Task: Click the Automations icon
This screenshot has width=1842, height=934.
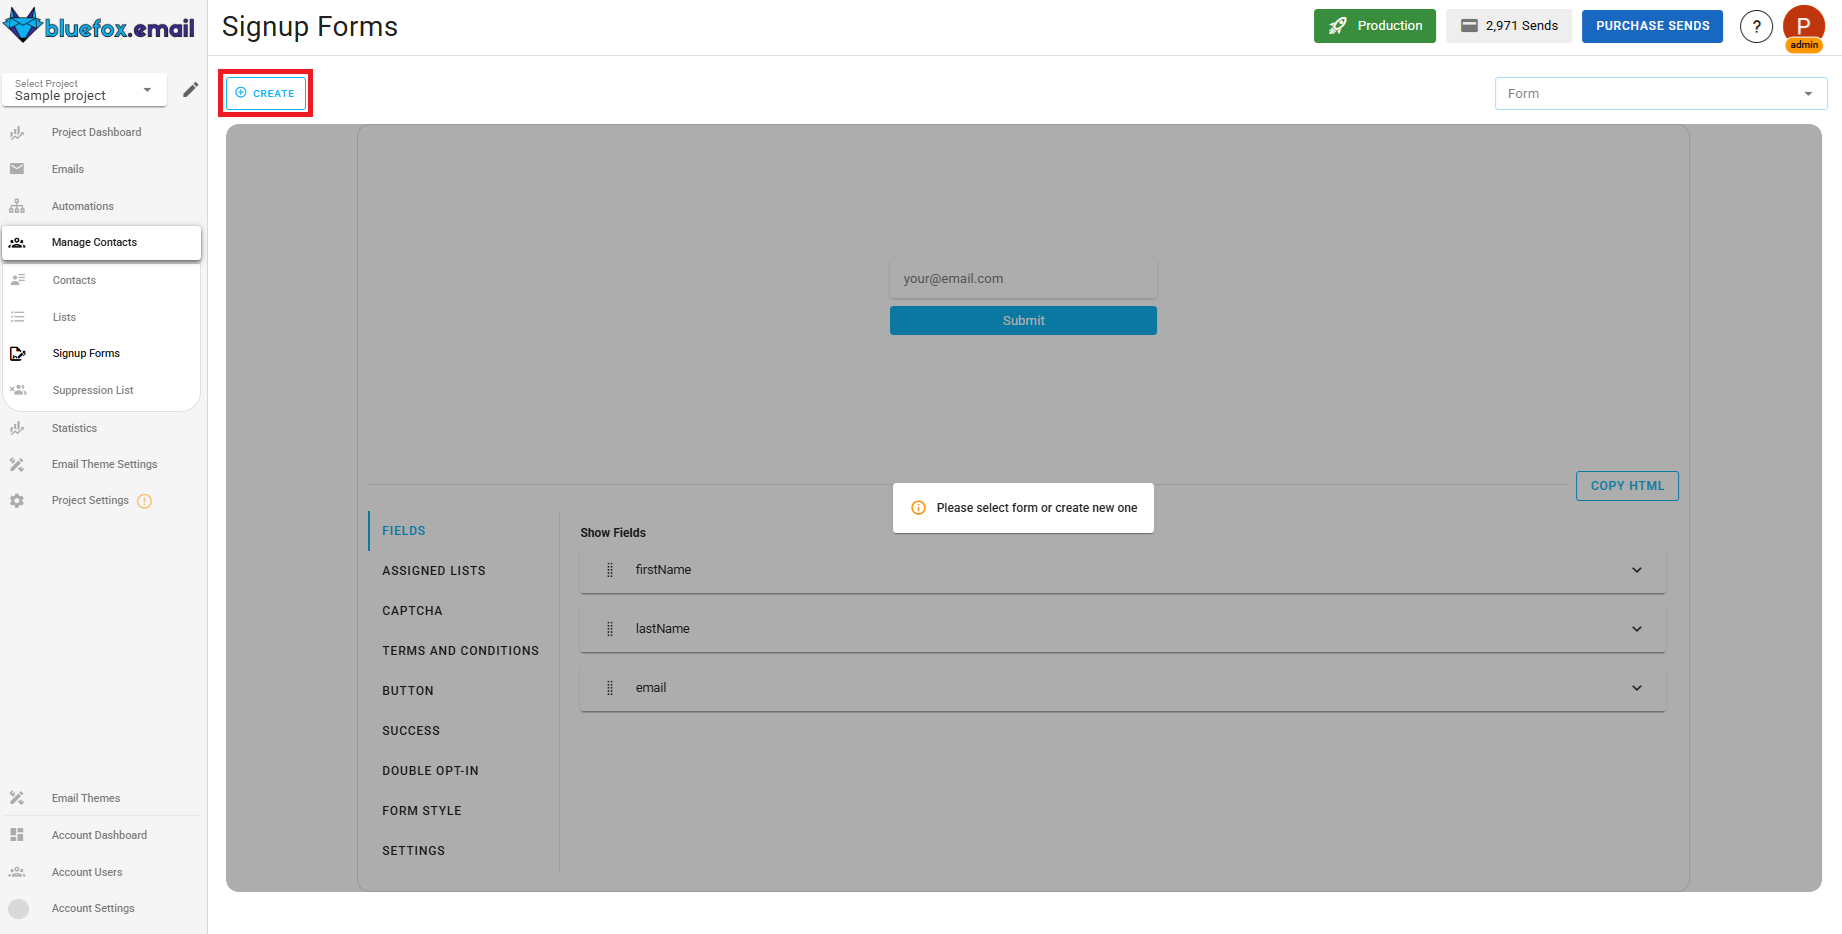Action: tap(17, 205)
